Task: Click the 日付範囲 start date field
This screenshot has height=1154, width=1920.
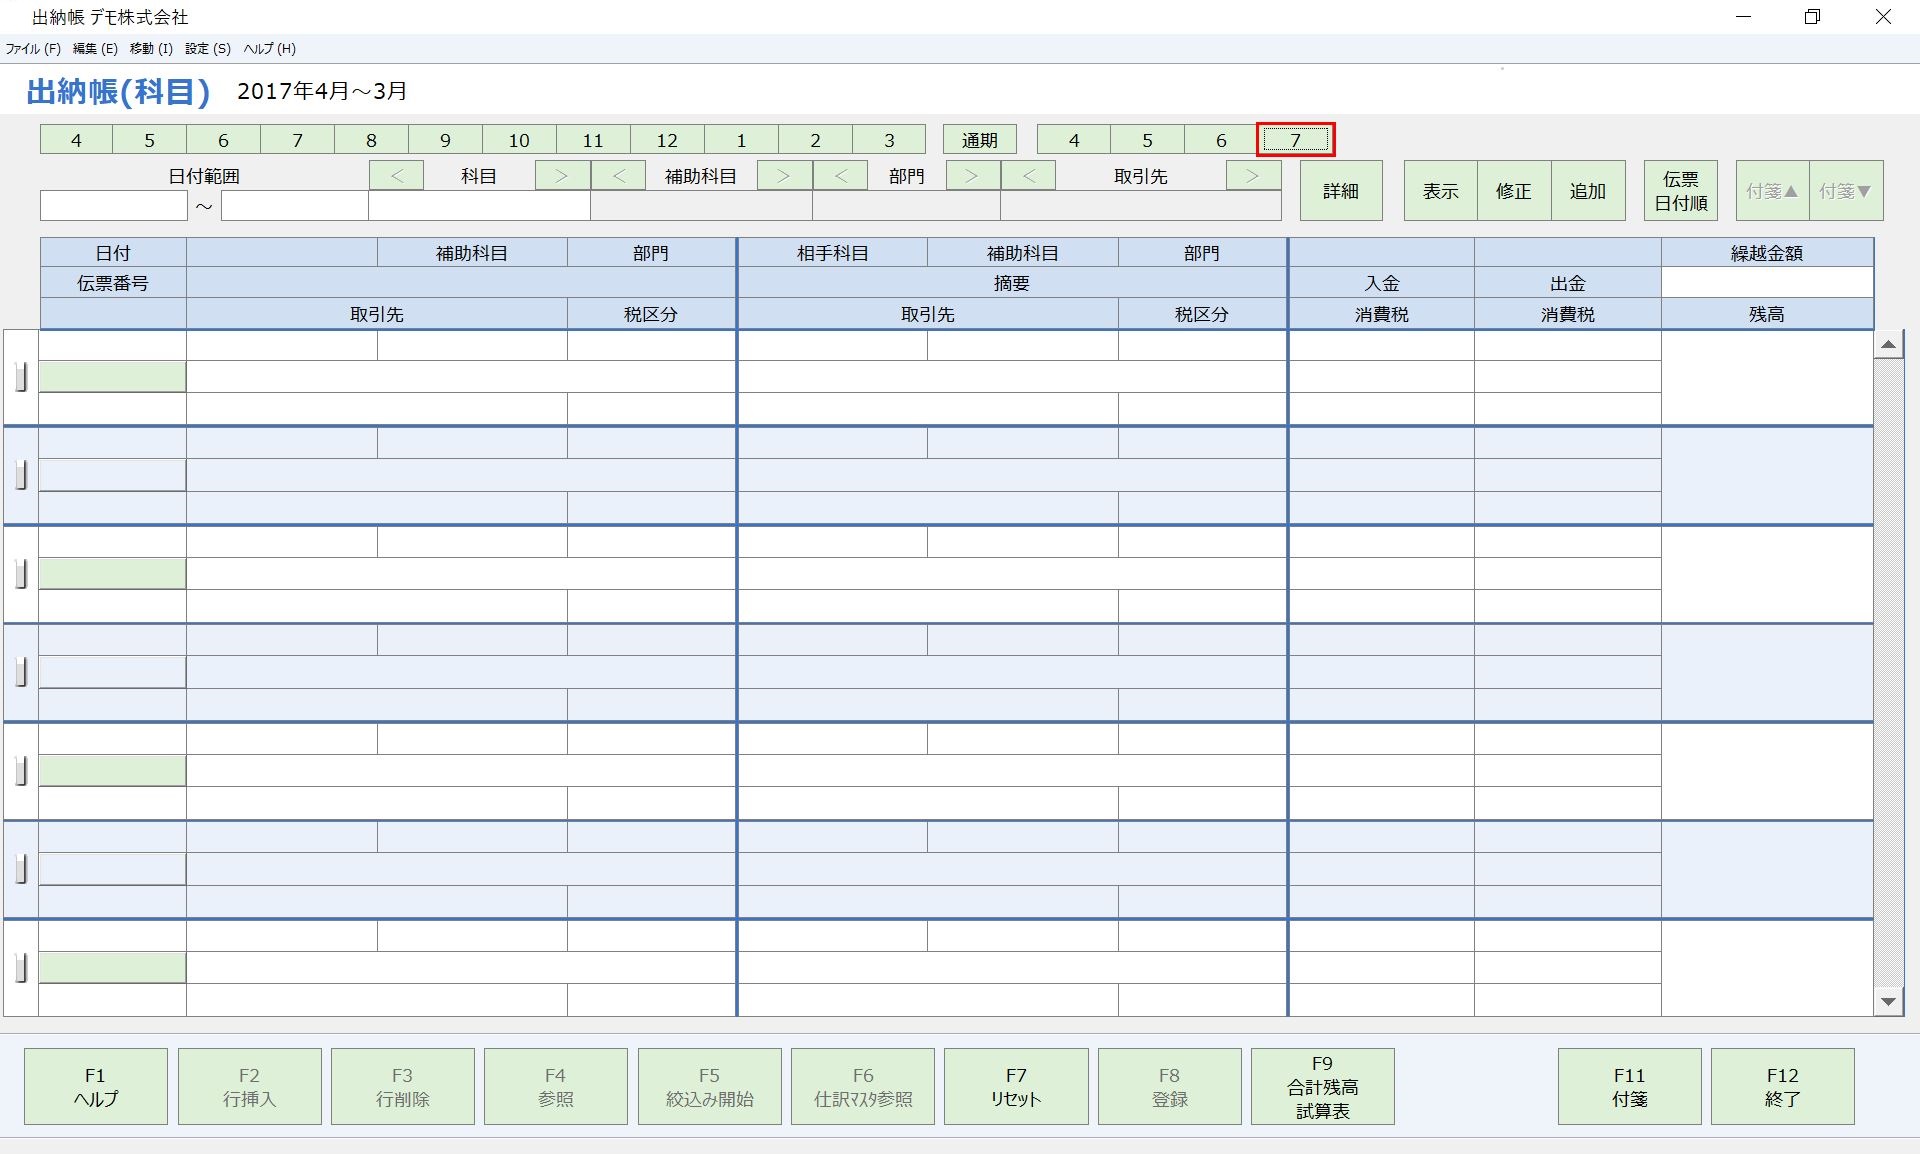Action: (114, 206)
